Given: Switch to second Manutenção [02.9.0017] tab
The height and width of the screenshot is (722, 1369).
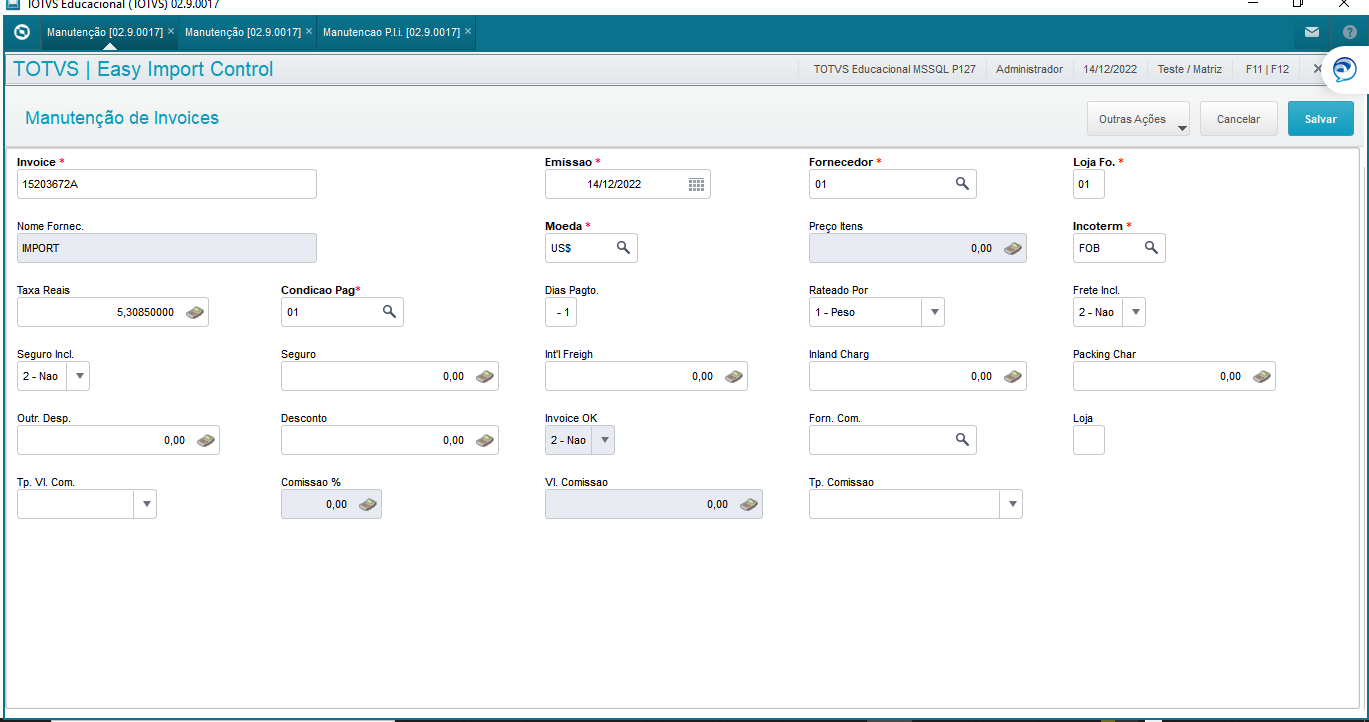Looking at the screenshot, I should (243, 32).
